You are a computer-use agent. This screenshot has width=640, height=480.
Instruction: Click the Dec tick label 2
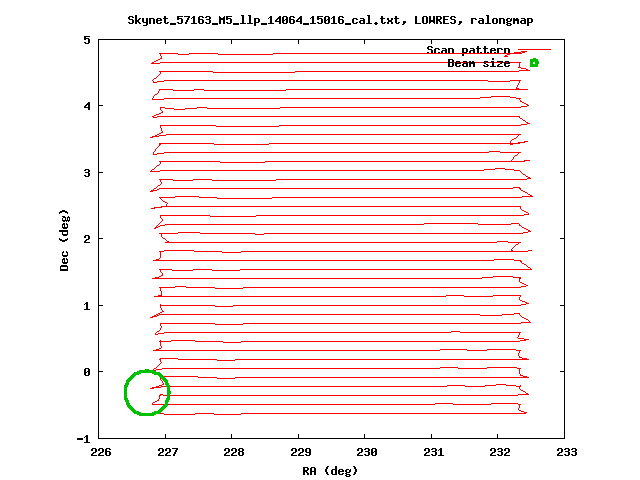(x=87, y=239)
